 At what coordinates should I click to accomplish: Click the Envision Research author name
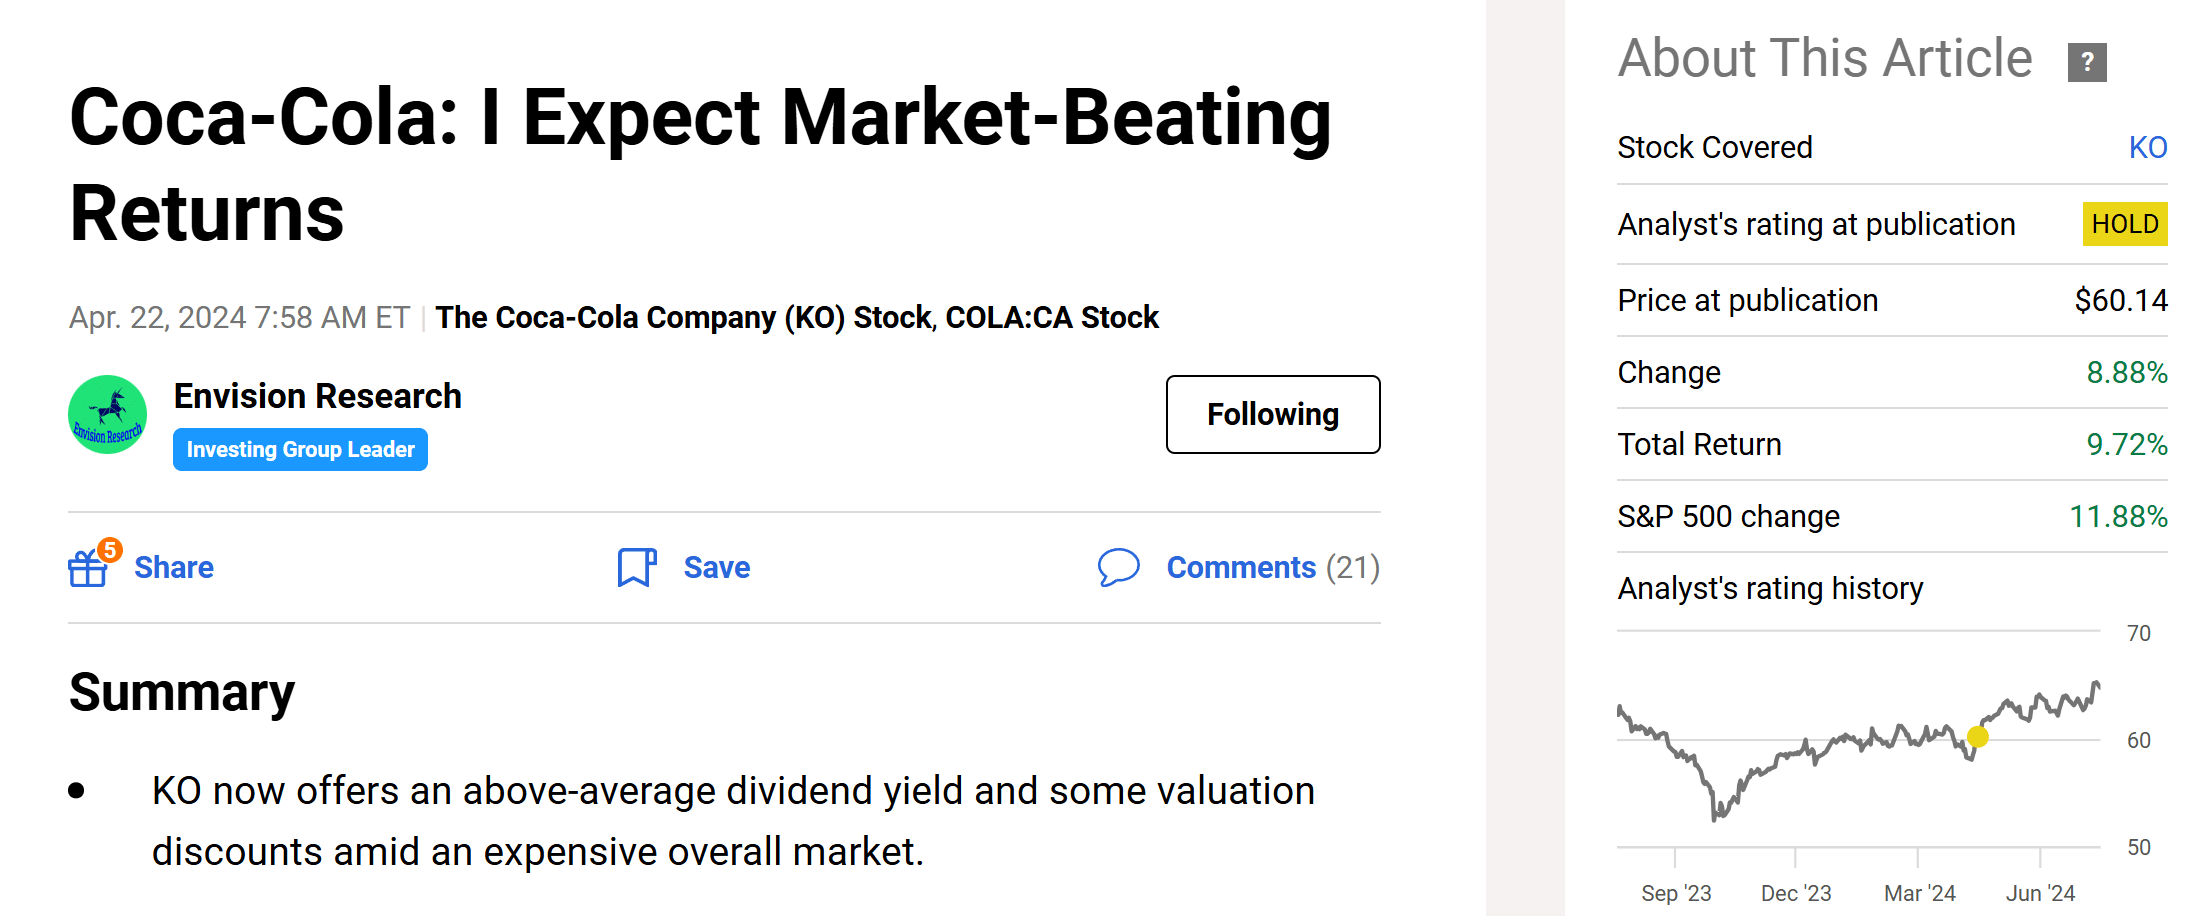(317, 396)
